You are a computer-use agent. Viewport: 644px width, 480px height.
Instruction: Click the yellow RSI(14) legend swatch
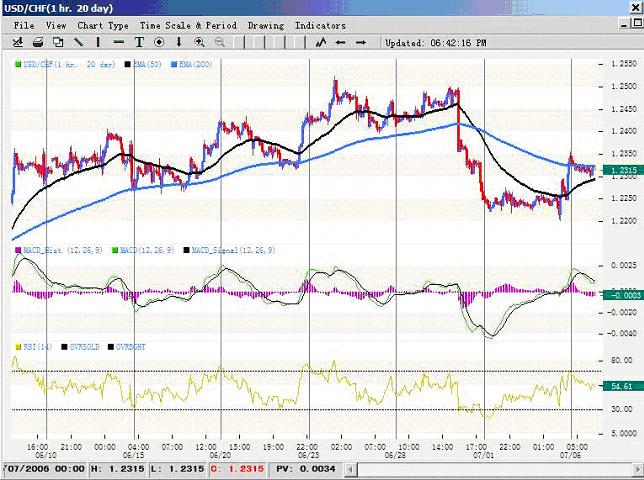[18, 347]
